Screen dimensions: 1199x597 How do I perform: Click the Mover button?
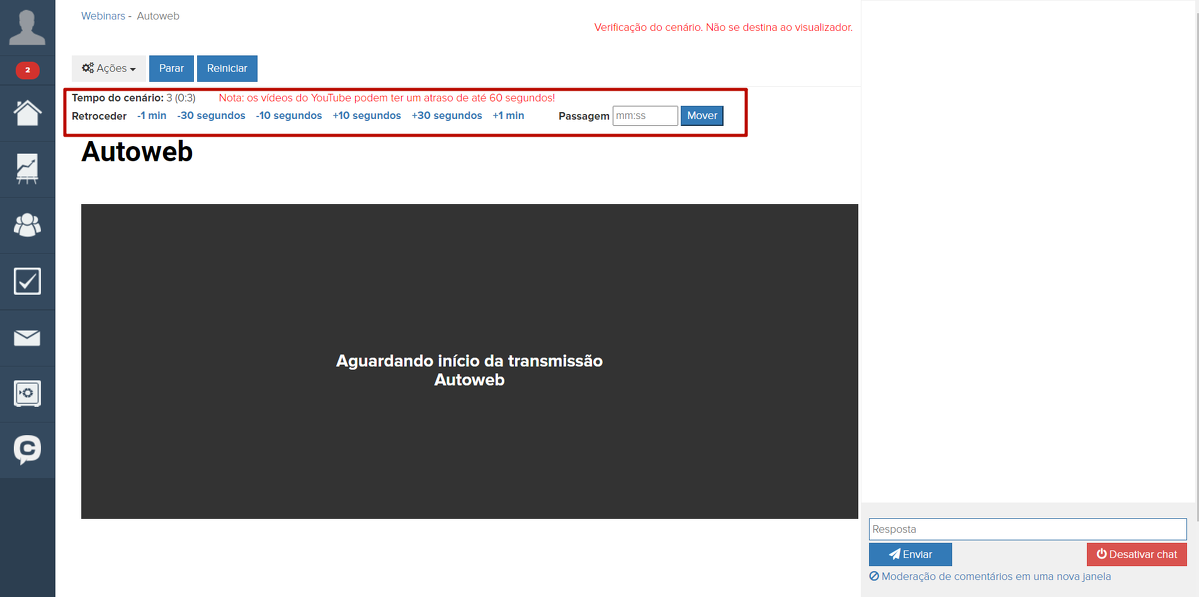coord(702,116)
